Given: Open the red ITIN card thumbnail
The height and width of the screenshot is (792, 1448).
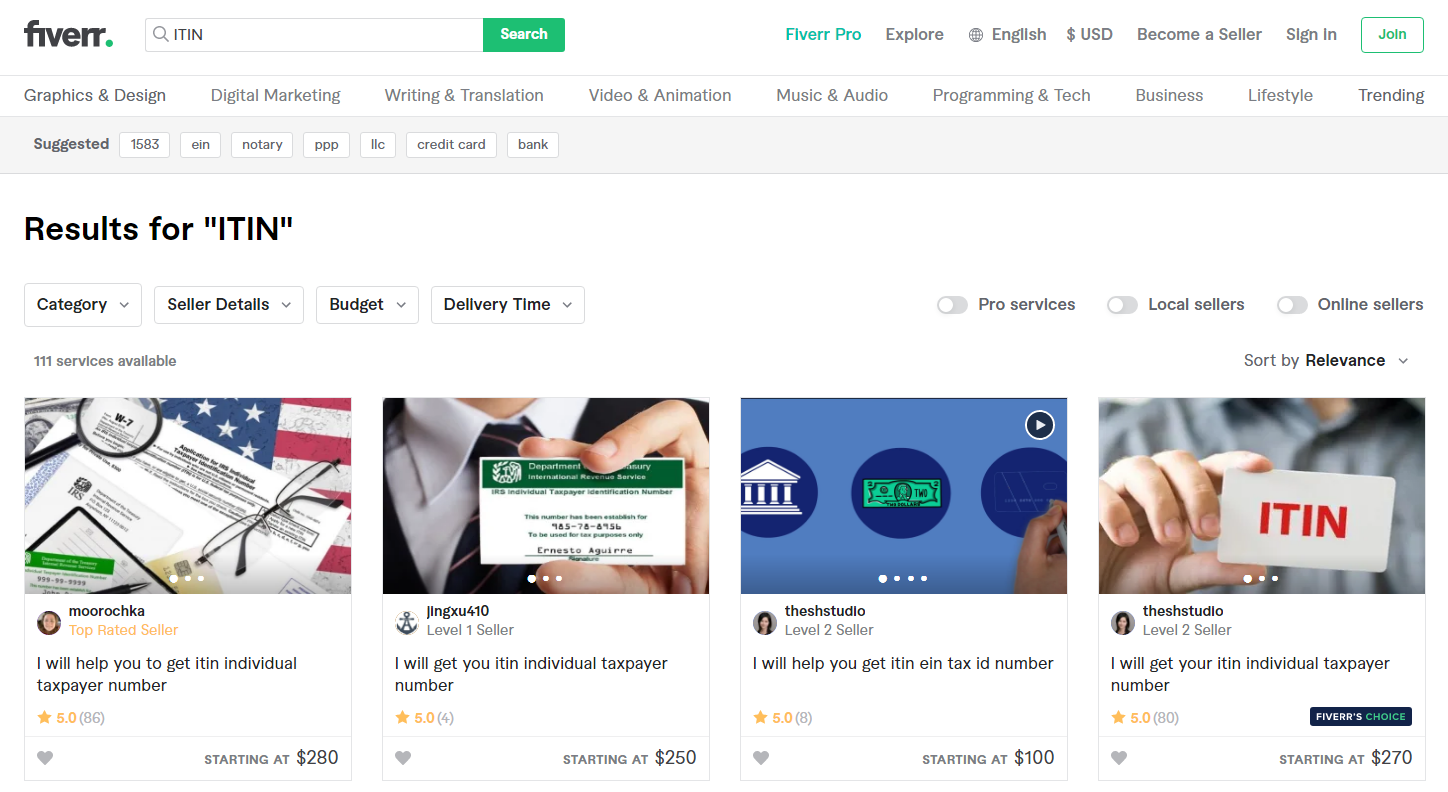Looking at the screenshot, I should pos(1262,496).
